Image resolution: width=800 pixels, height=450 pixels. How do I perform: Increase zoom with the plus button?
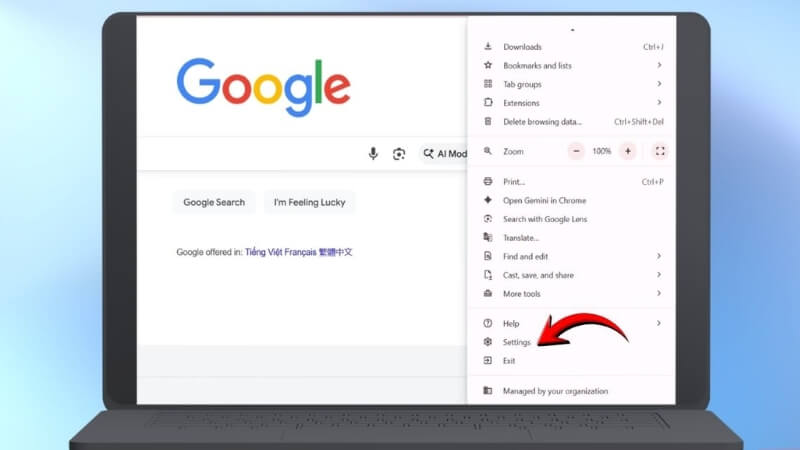pos(628,151)
